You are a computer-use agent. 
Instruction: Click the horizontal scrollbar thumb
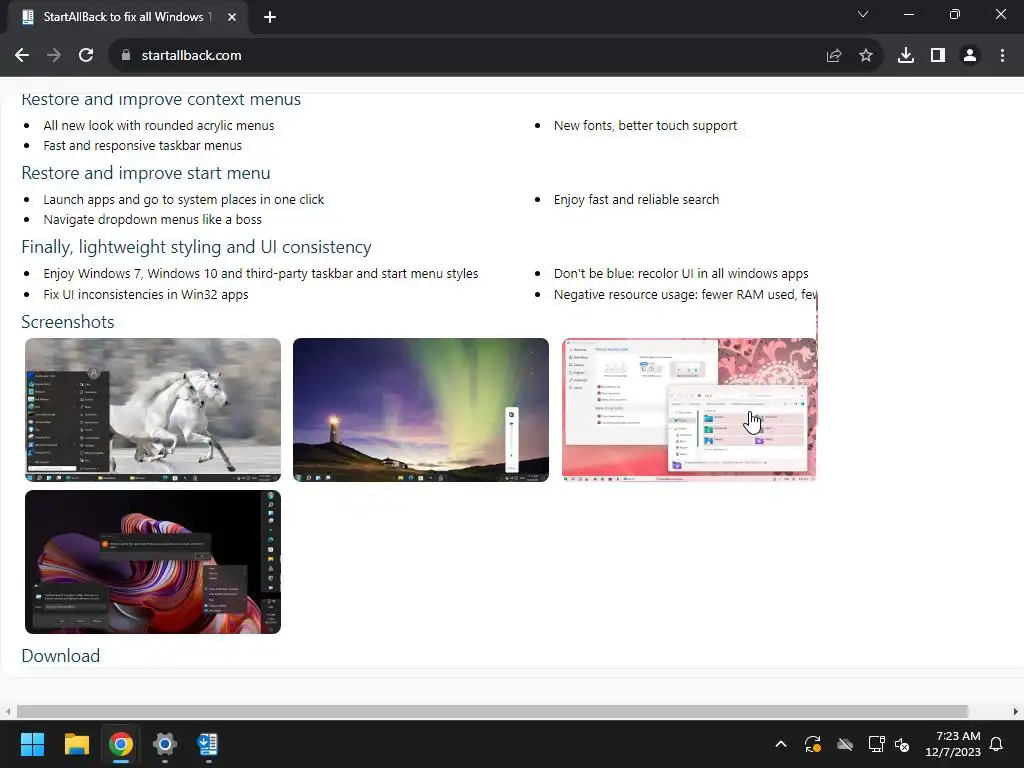pyautogui.click(x=492, y=711)
